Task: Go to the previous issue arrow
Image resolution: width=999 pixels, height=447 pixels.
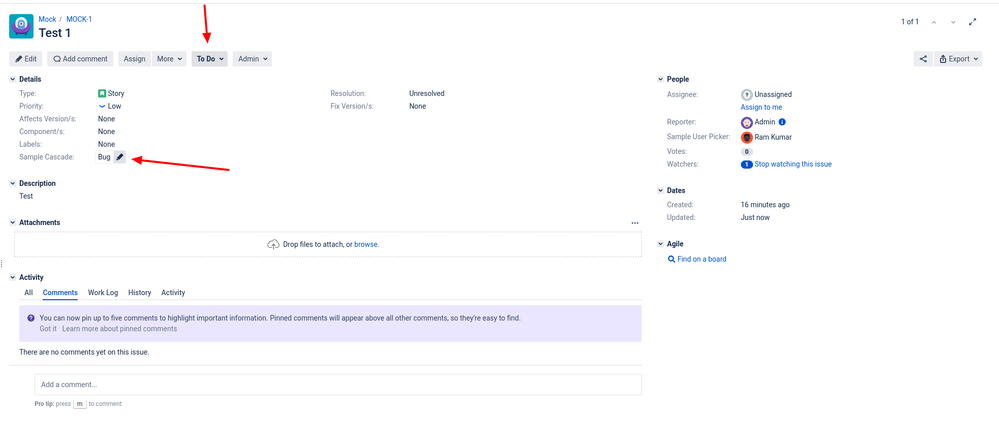Action: coord(933,22)
